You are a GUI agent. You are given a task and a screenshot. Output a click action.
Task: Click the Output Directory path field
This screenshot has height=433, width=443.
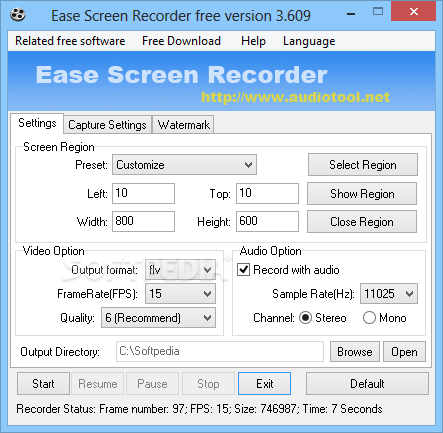(x=220, y=351)
